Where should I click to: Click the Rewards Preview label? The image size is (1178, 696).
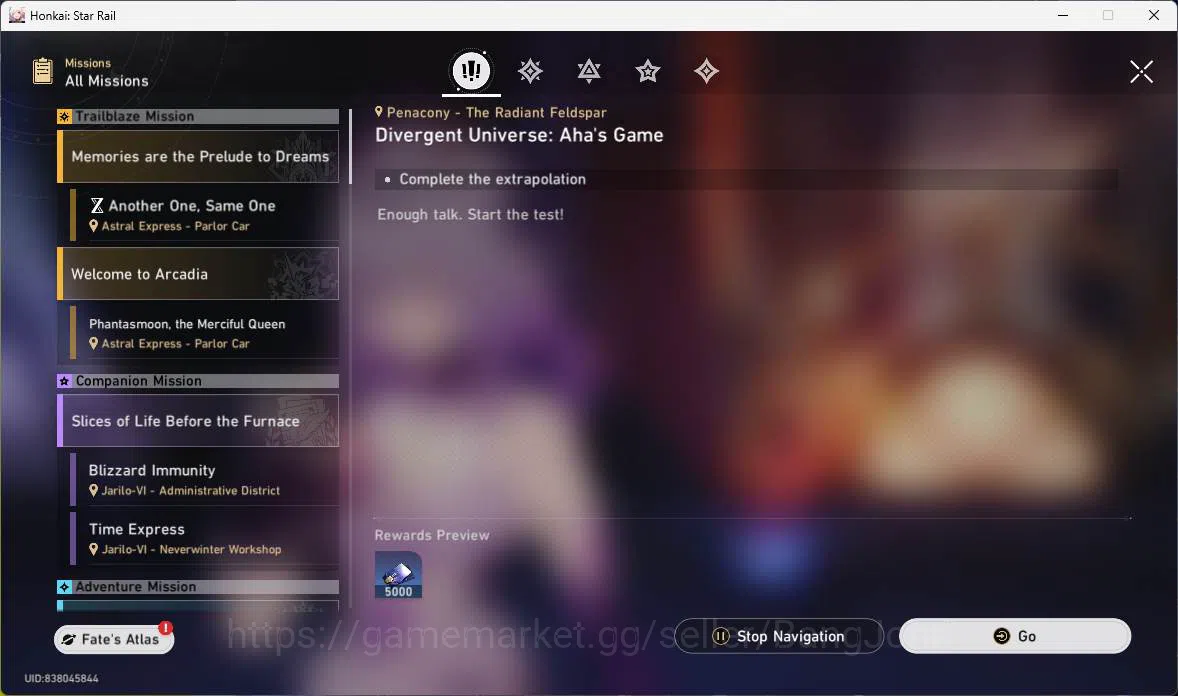(432, 535)
